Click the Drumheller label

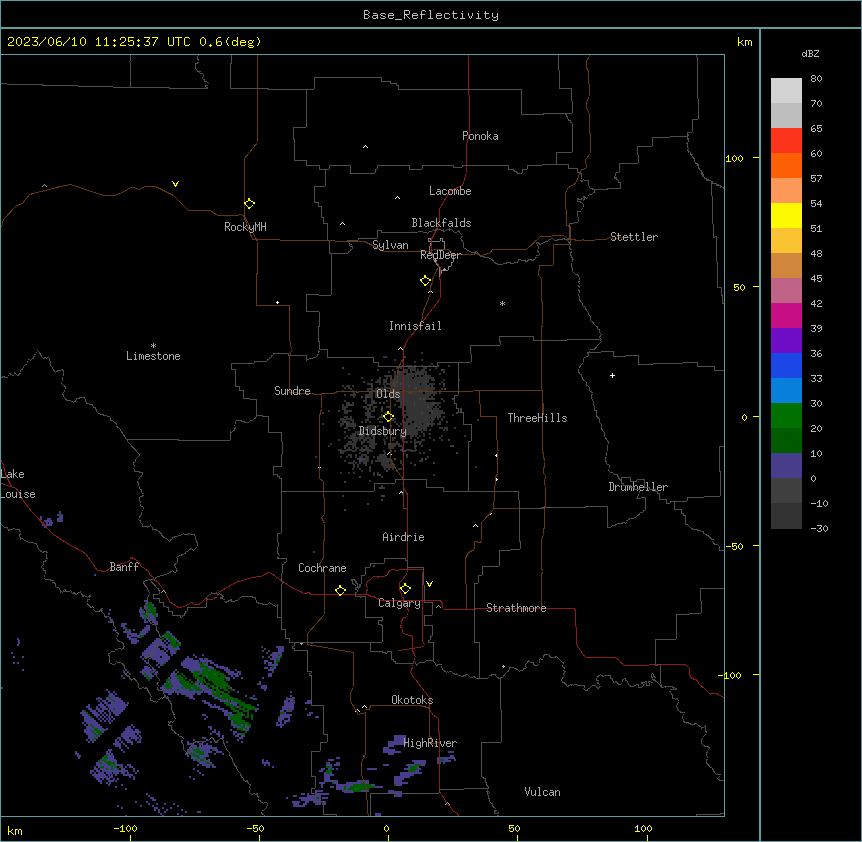[x=638, y=487]
